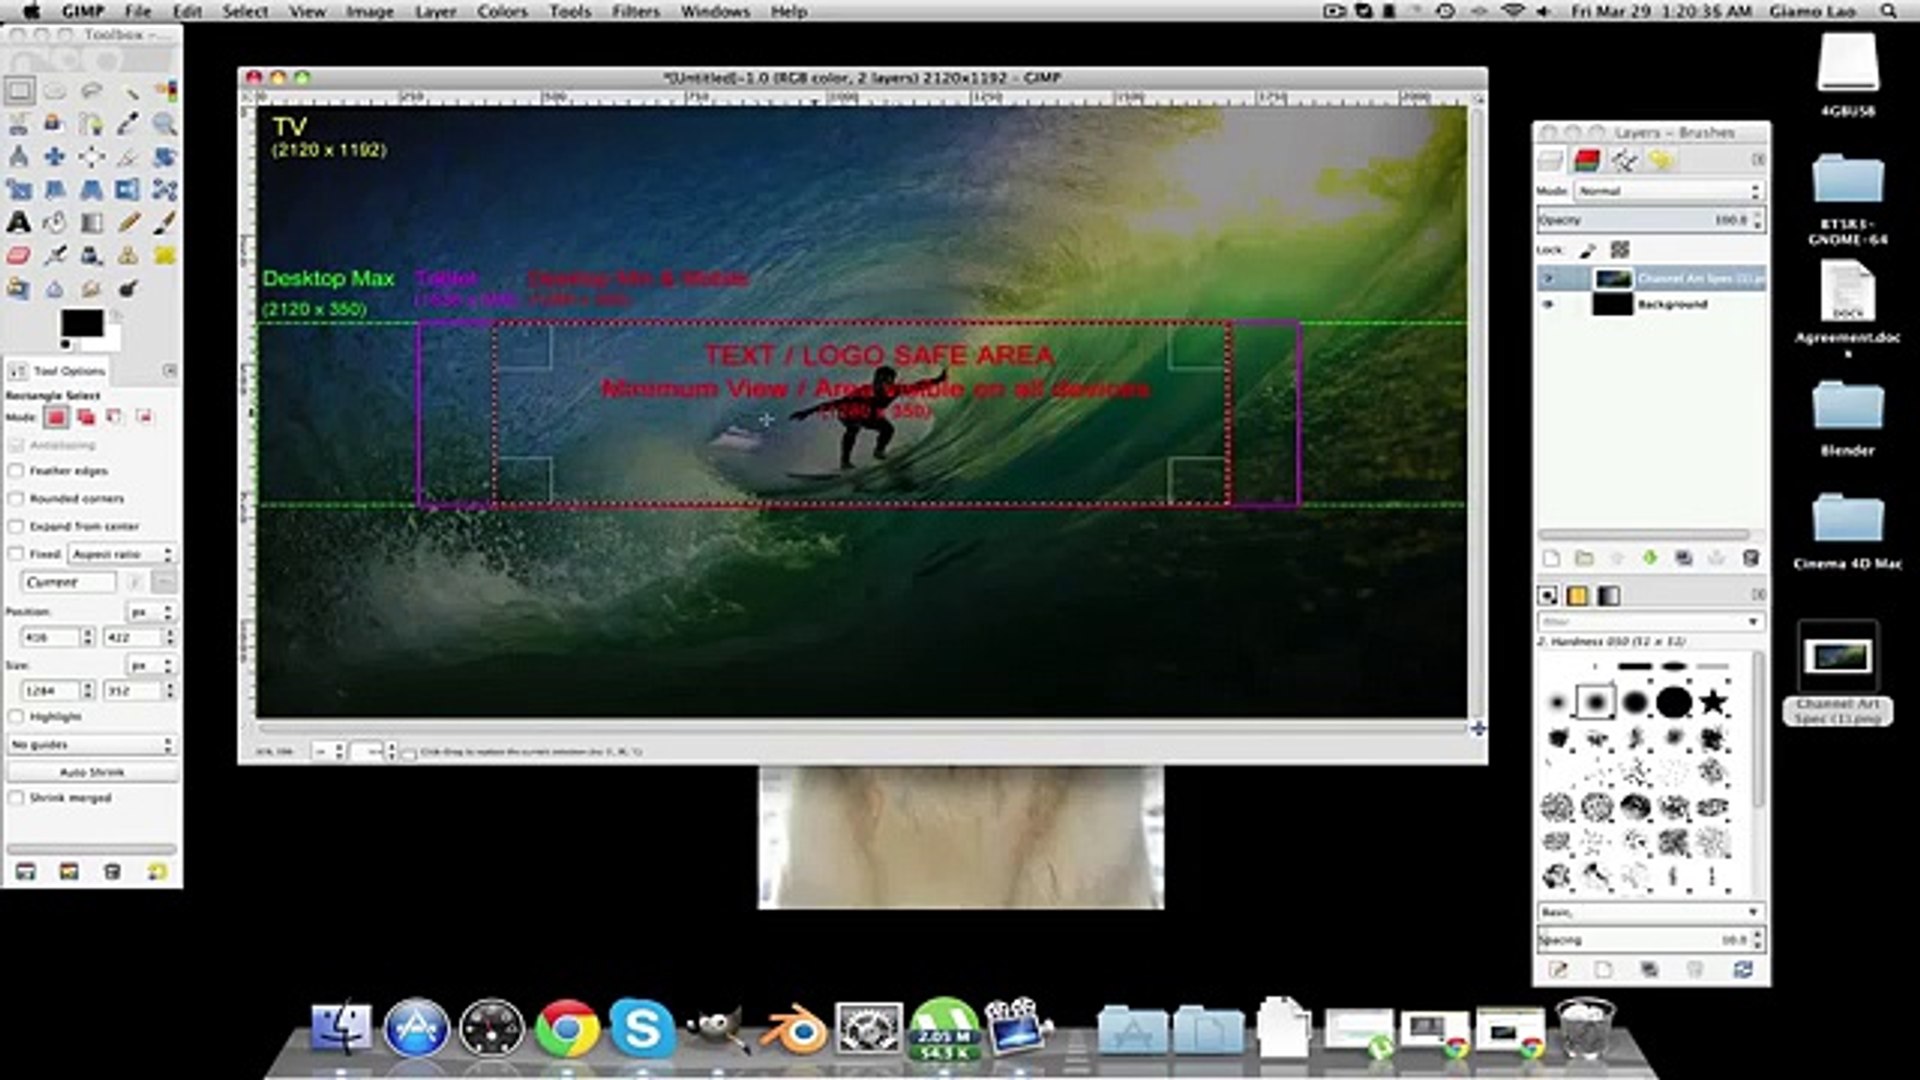The image size is (1920, 1080).
Task: Create a new layer in the Layers panel
Action: [1551, 558]
